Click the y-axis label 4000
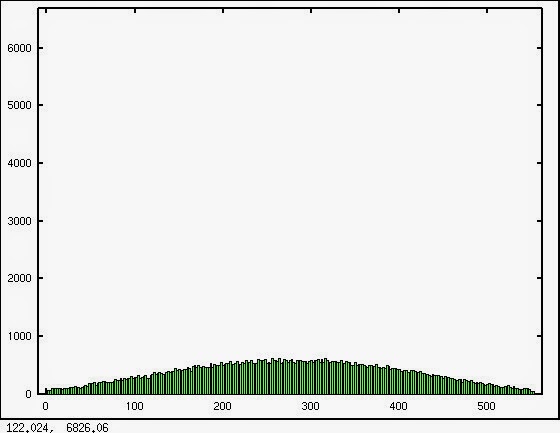 tap(19, 163)
